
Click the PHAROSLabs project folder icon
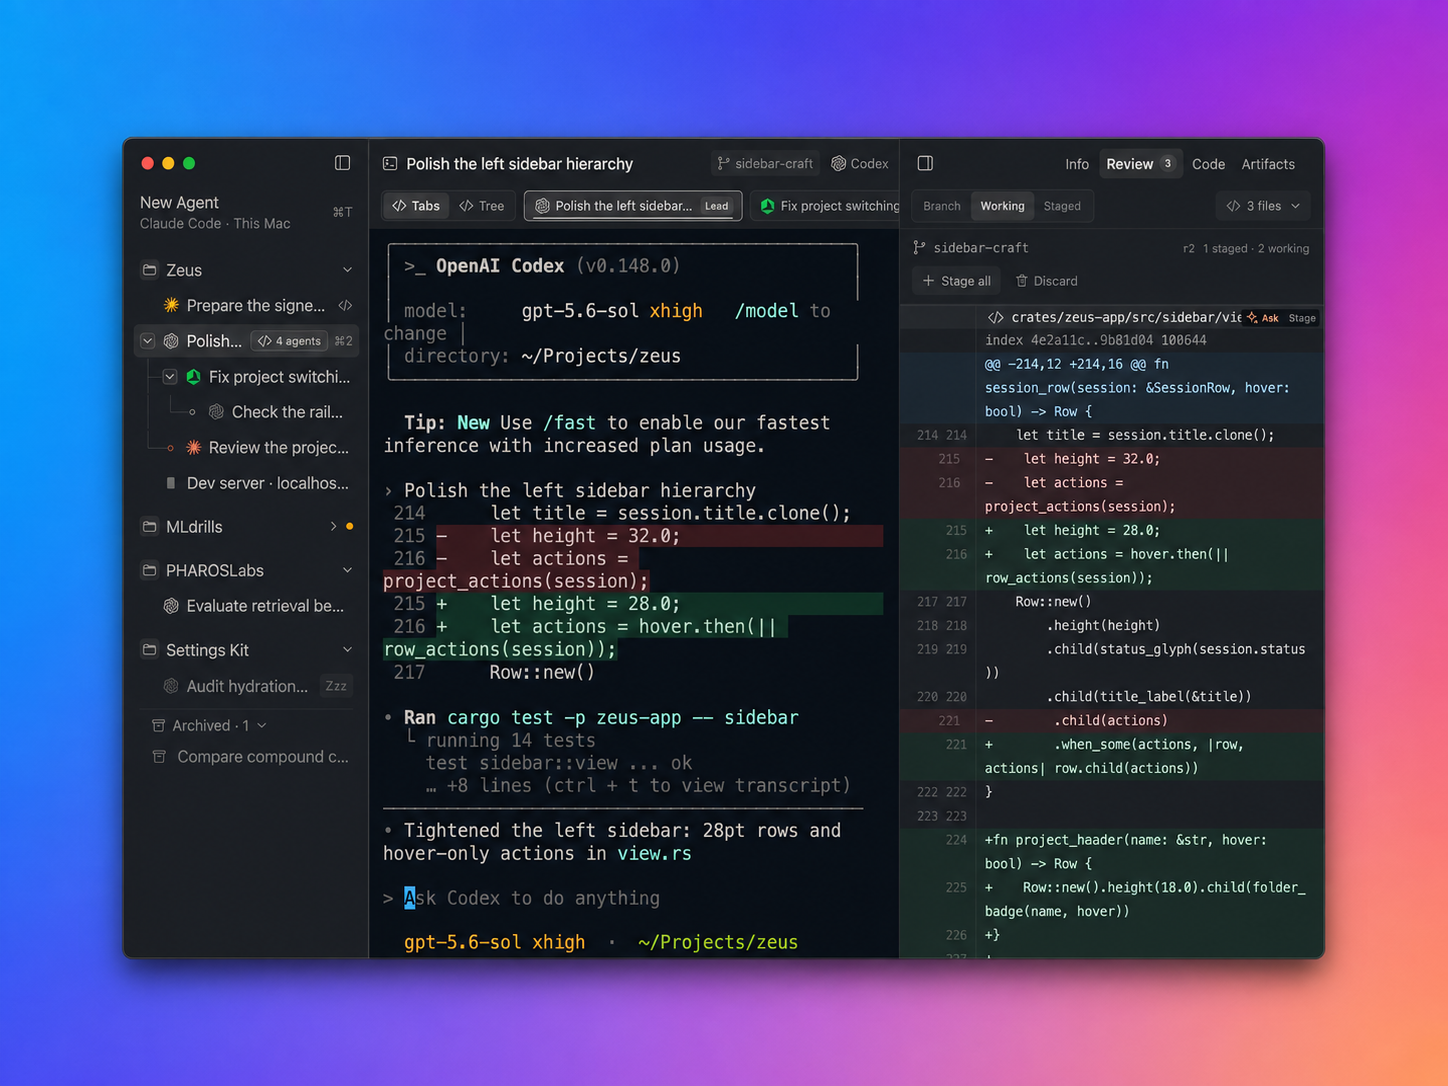tap(150, 570)
